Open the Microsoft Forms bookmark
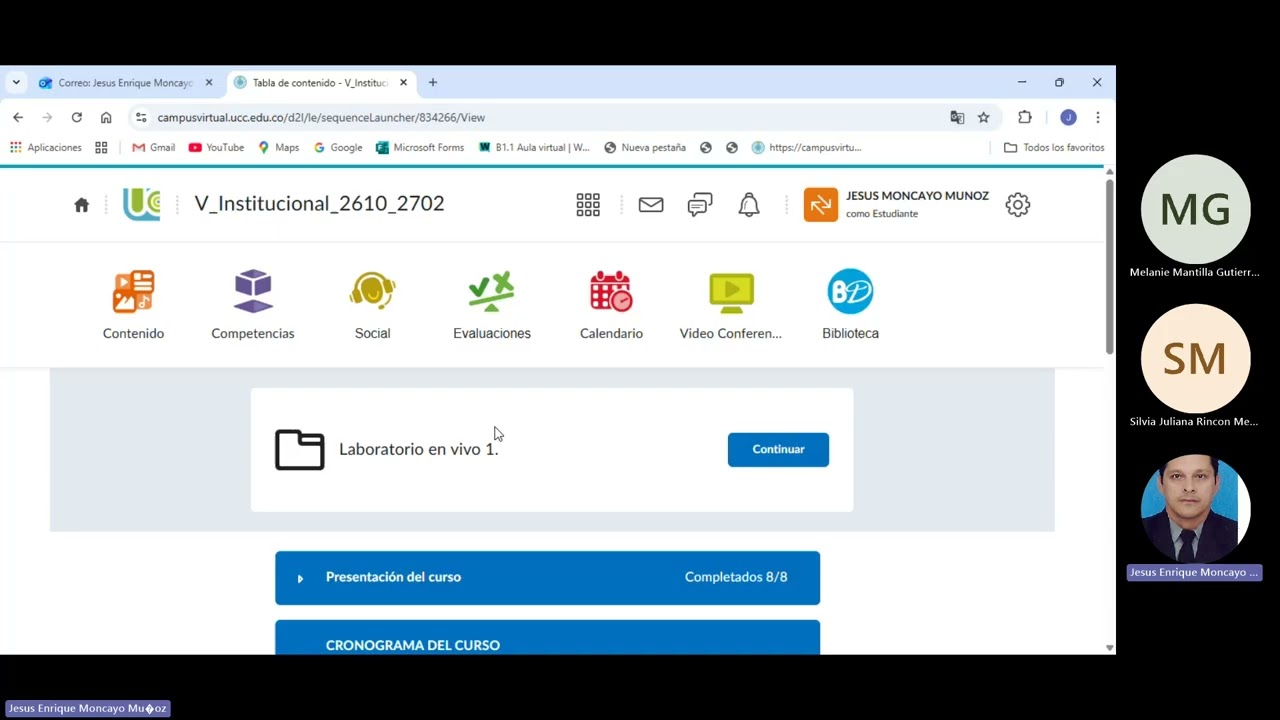1280x720 pixels. 420,147
